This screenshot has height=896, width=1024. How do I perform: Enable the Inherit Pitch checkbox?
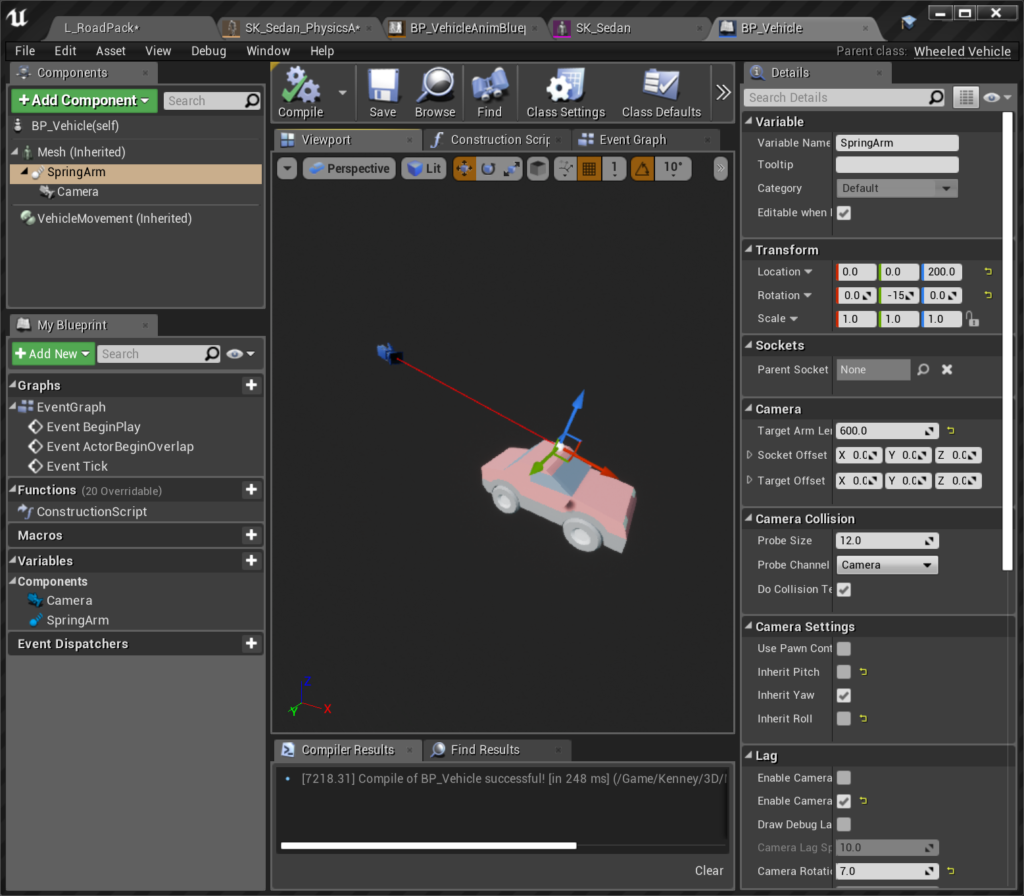844,672
